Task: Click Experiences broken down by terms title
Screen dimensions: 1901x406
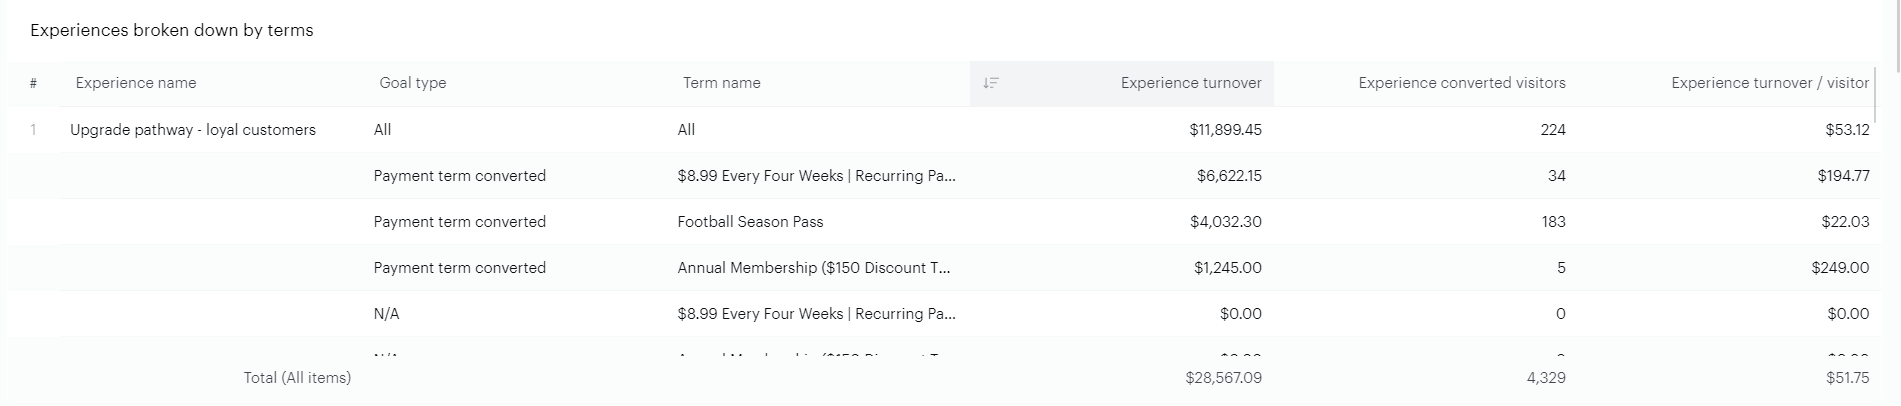Action: click(x=172, y=31)
